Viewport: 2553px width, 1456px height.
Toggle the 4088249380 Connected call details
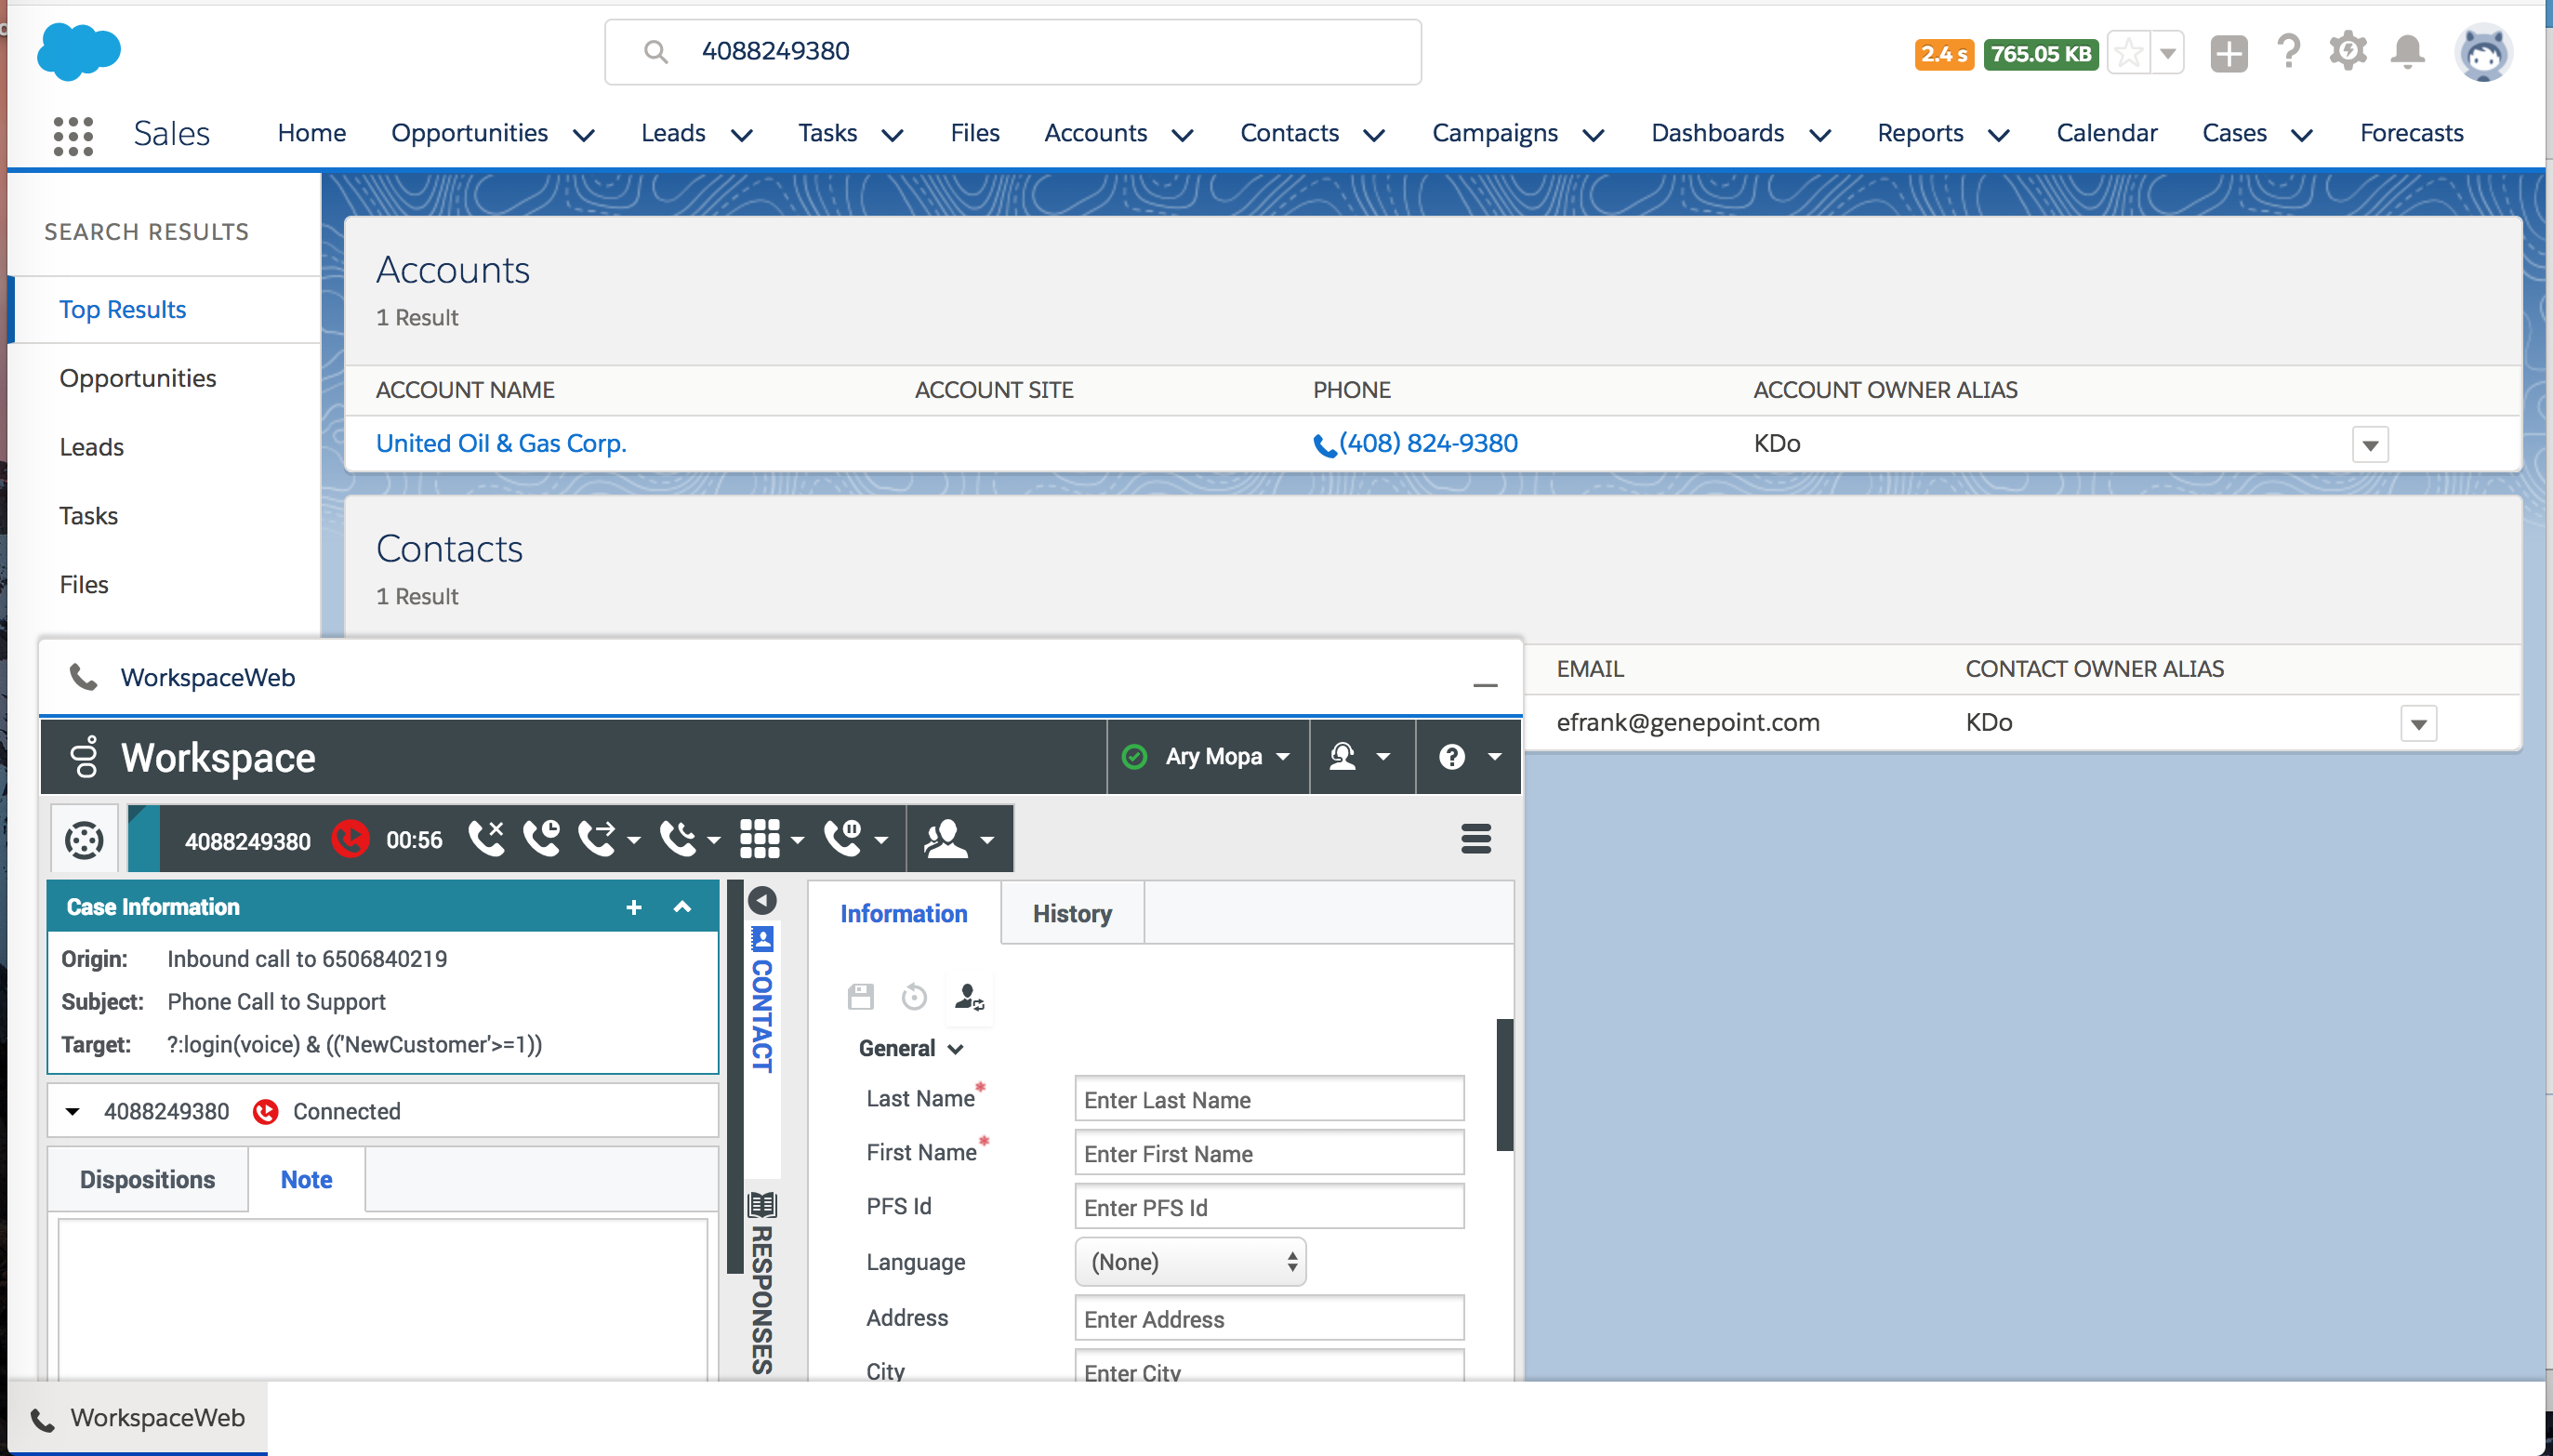[73, 1111]
